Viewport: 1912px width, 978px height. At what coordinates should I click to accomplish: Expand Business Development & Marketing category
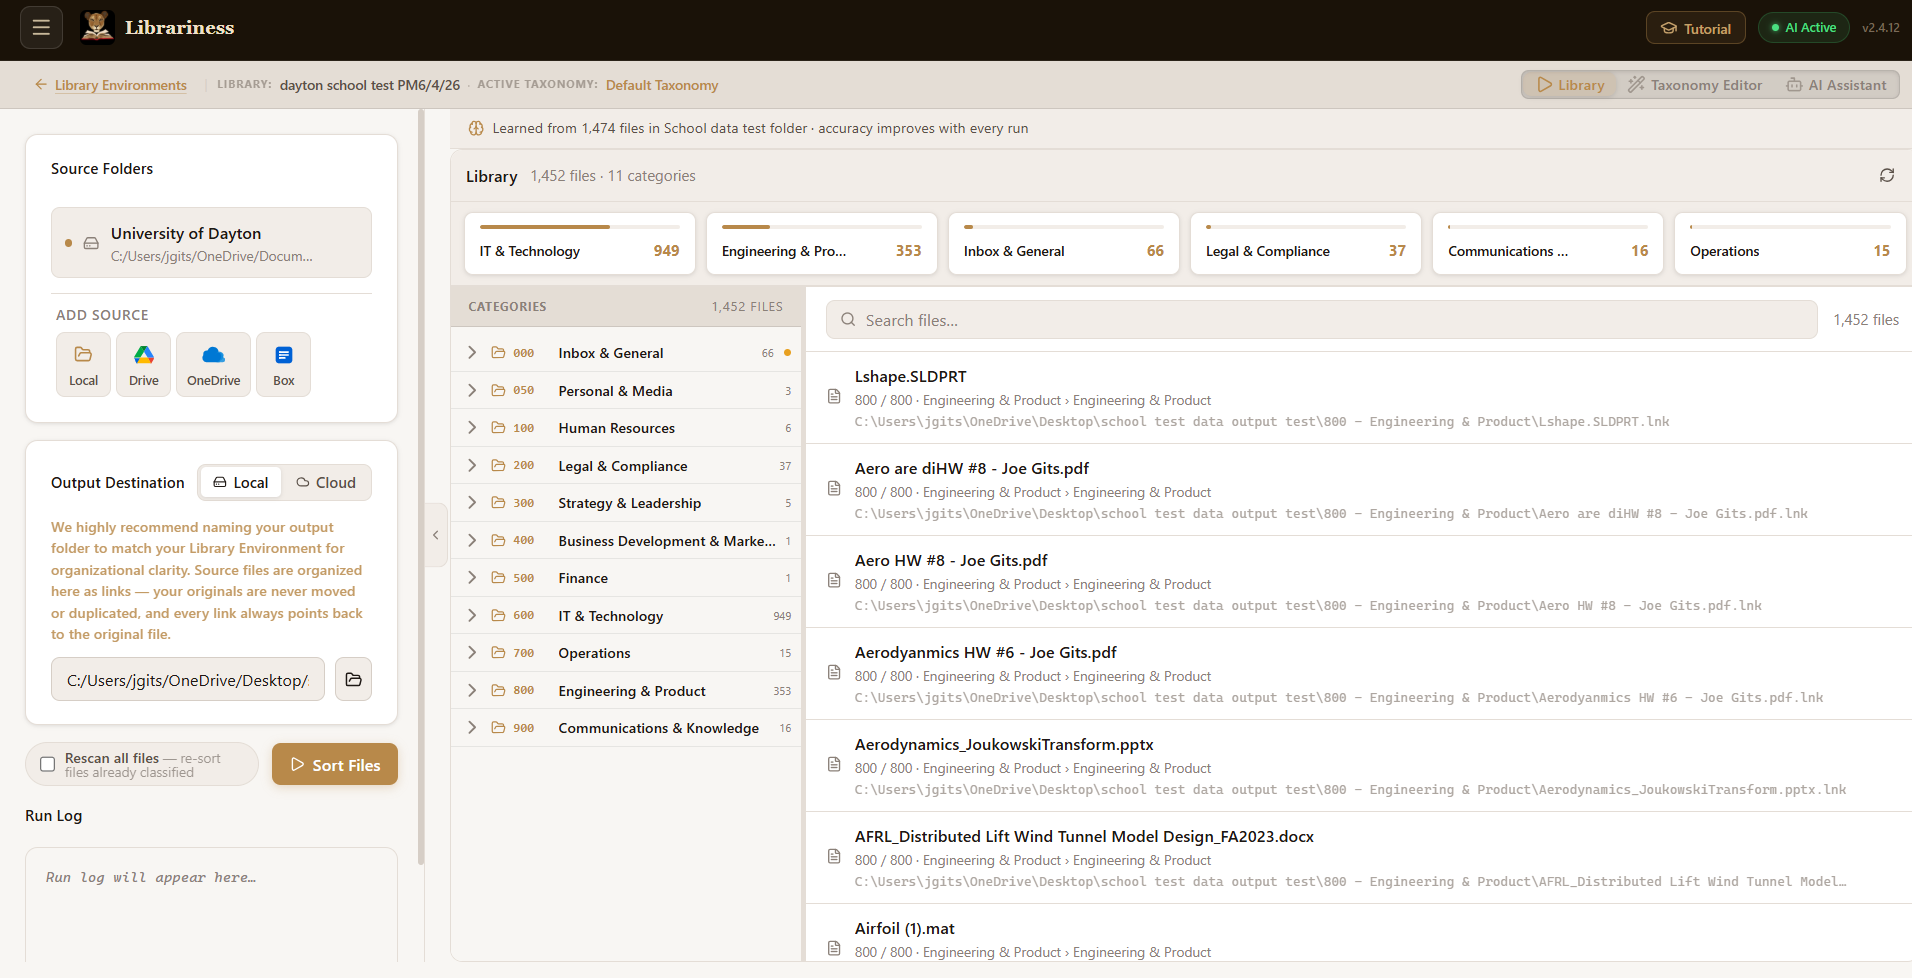point(472,540)
